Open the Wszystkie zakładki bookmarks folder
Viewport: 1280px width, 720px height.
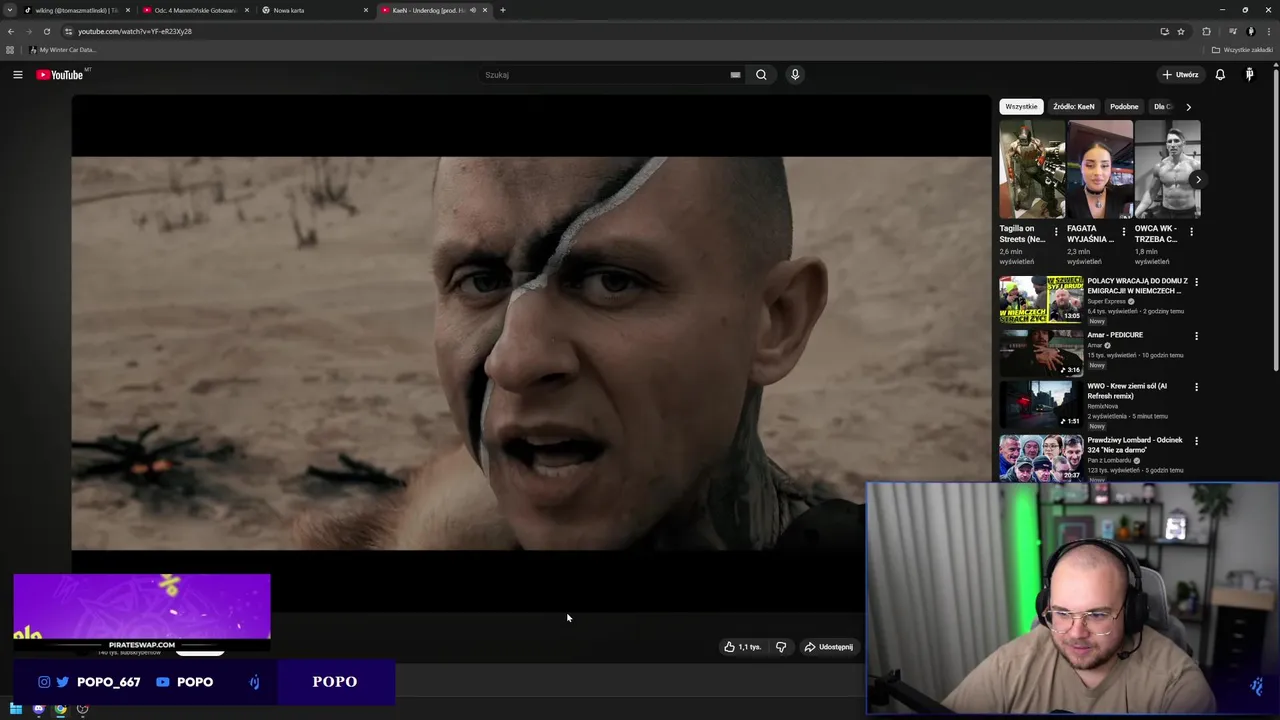(x=1243, y=50)
